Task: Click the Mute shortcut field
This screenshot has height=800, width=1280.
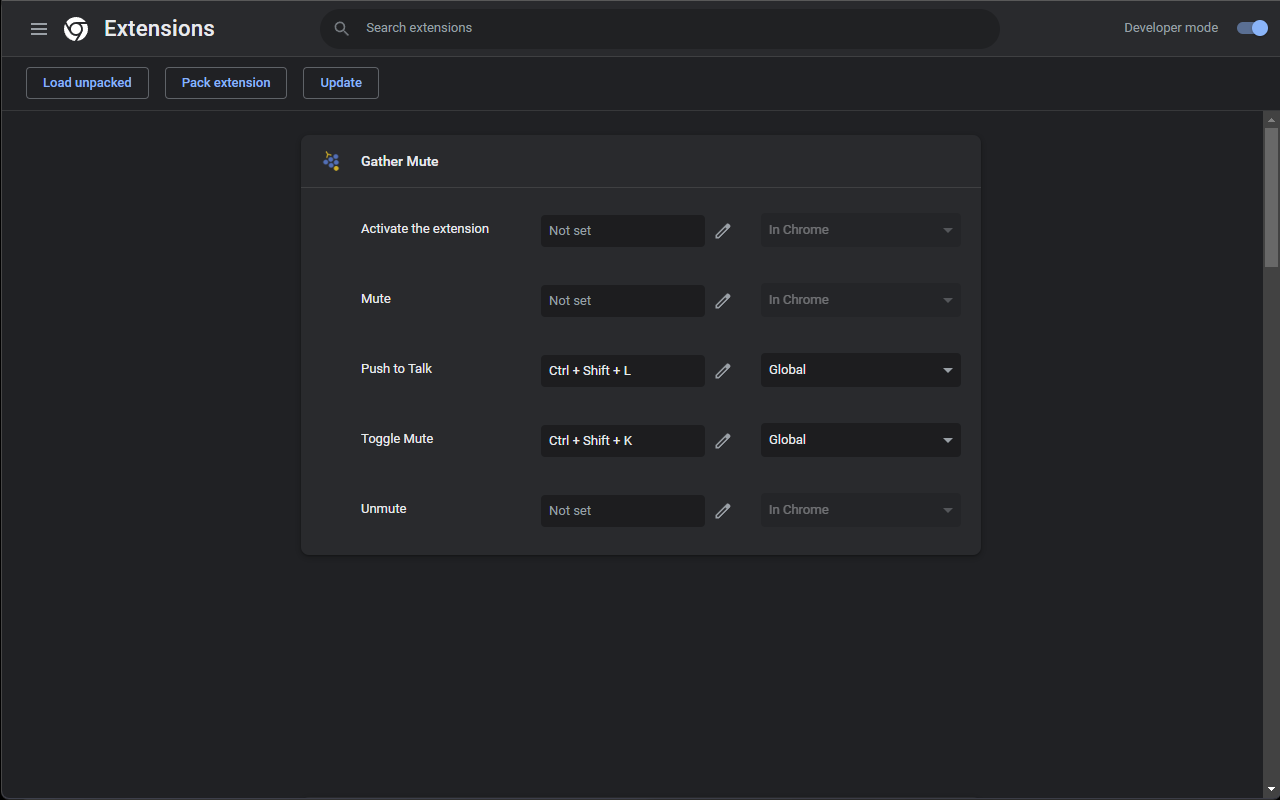Action: point(623,301)
